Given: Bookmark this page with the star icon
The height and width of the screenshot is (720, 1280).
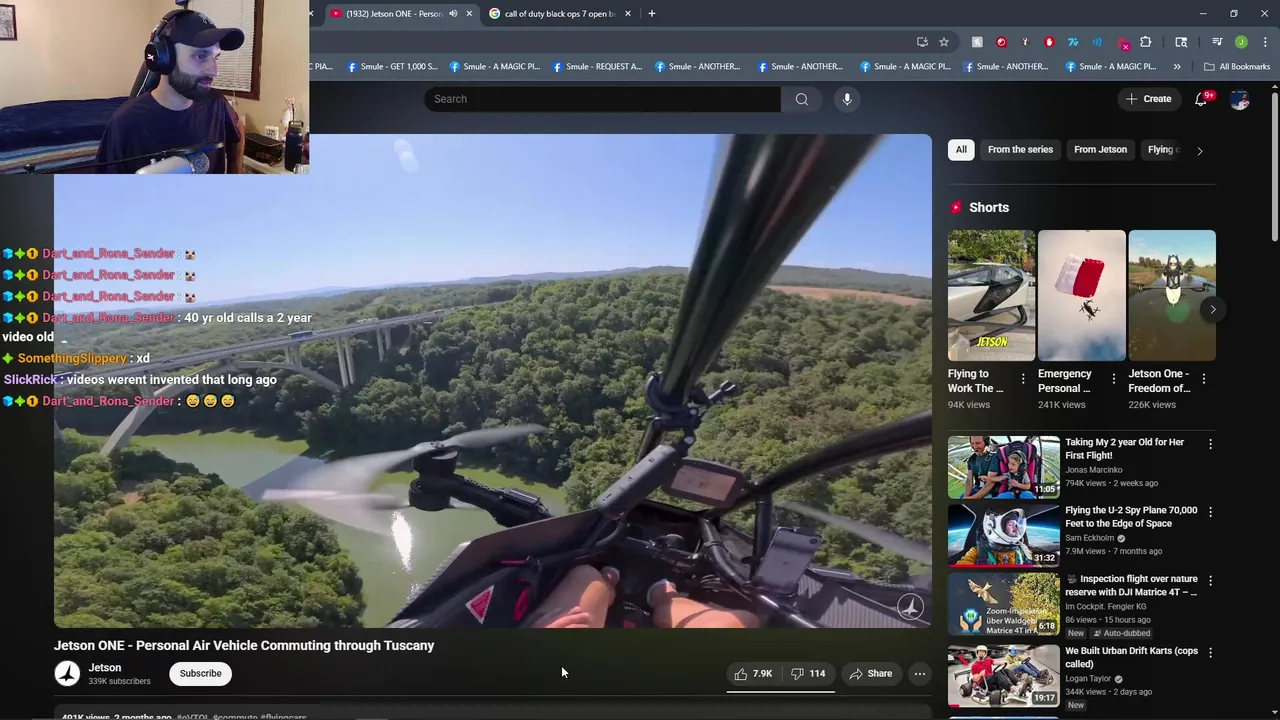Looking at the screenshot, I should pyautogui.click(x=943, y=42).
